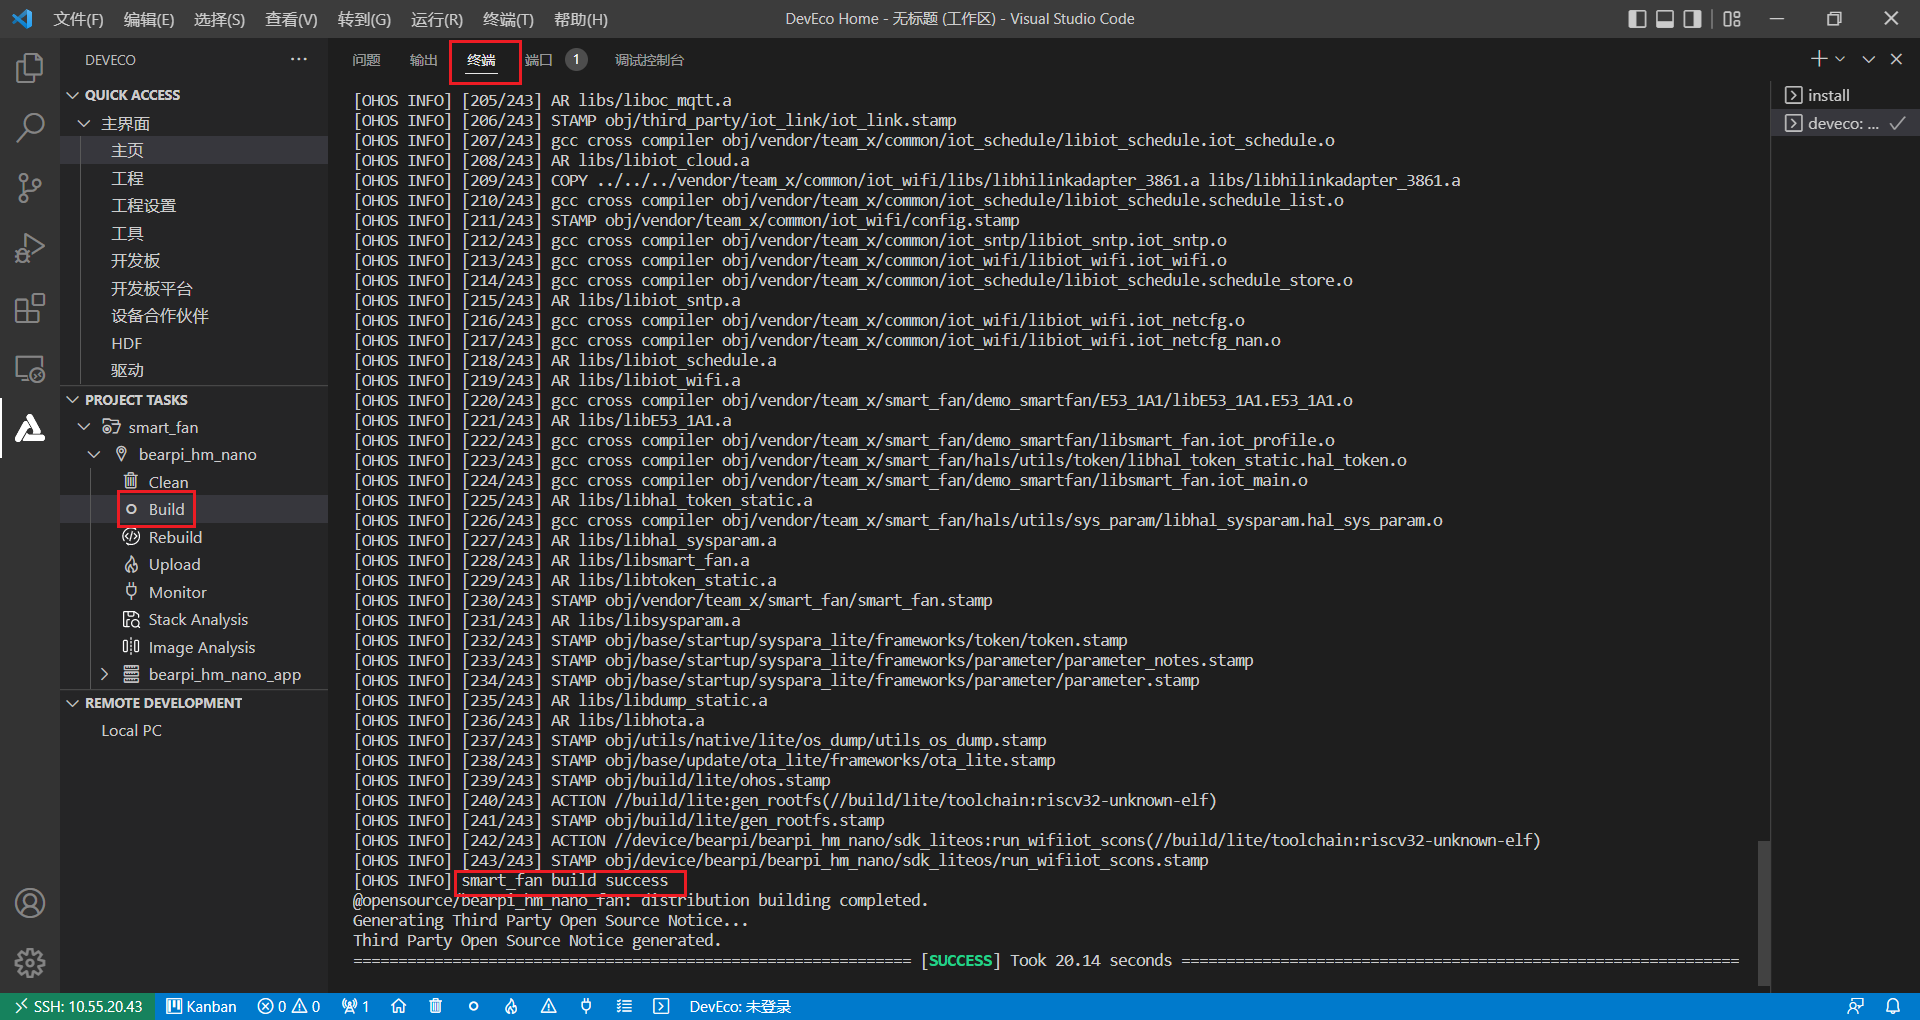Click the DevEco home icon in status bar
Viewport: 1920px width, 1020px height.
click(x=398, y=1006)
